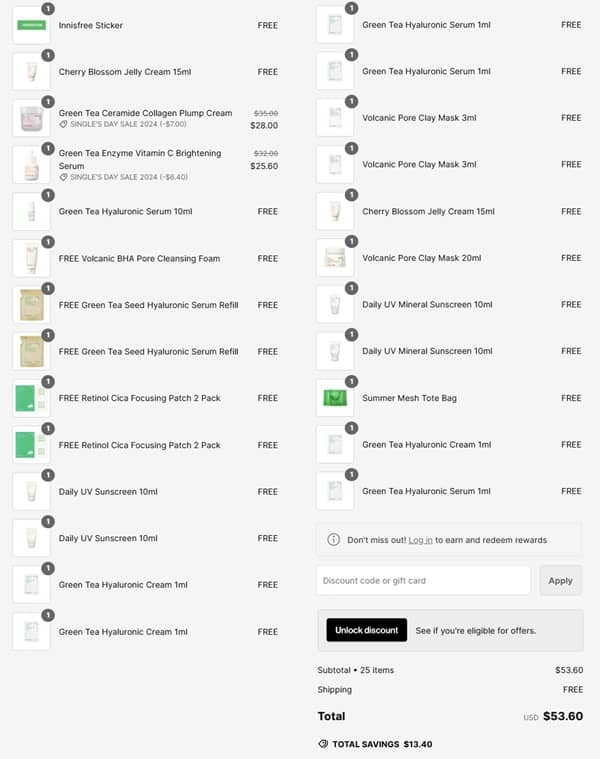Open the Volcanic BHA Pore Cleansing Foam thumbnail

(x=31, y=259)
